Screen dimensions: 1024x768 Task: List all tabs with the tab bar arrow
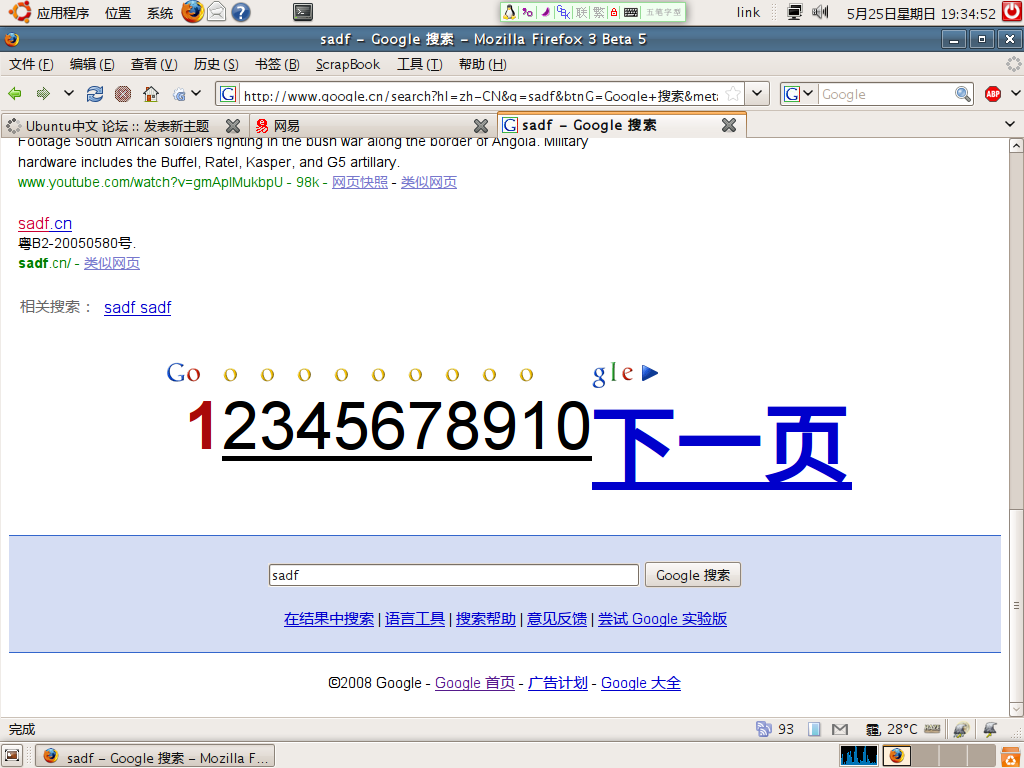pos(1010,124)
